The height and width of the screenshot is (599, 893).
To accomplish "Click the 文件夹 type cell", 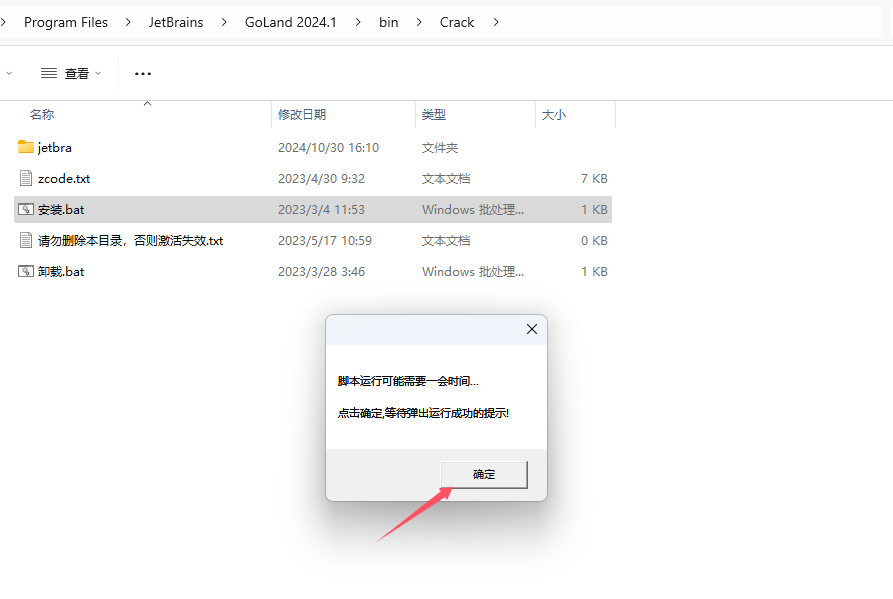I will (x=440, y=147).
